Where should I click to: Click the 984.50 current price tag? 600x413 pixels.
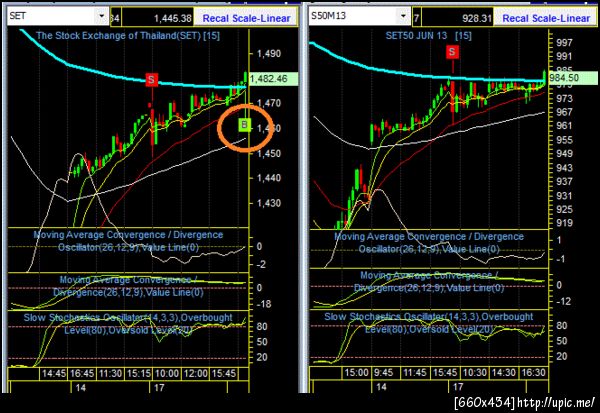coord(573,78)
